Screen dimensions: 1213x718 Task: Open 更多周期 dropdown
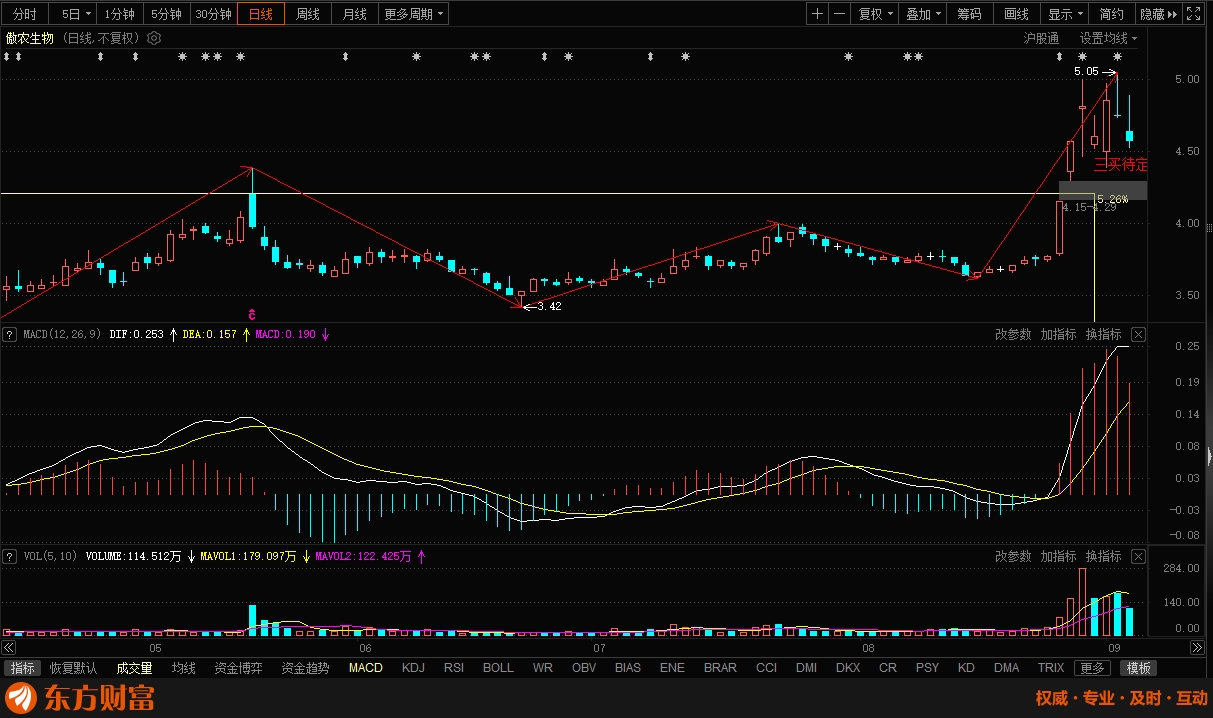[x=414, y=14]
